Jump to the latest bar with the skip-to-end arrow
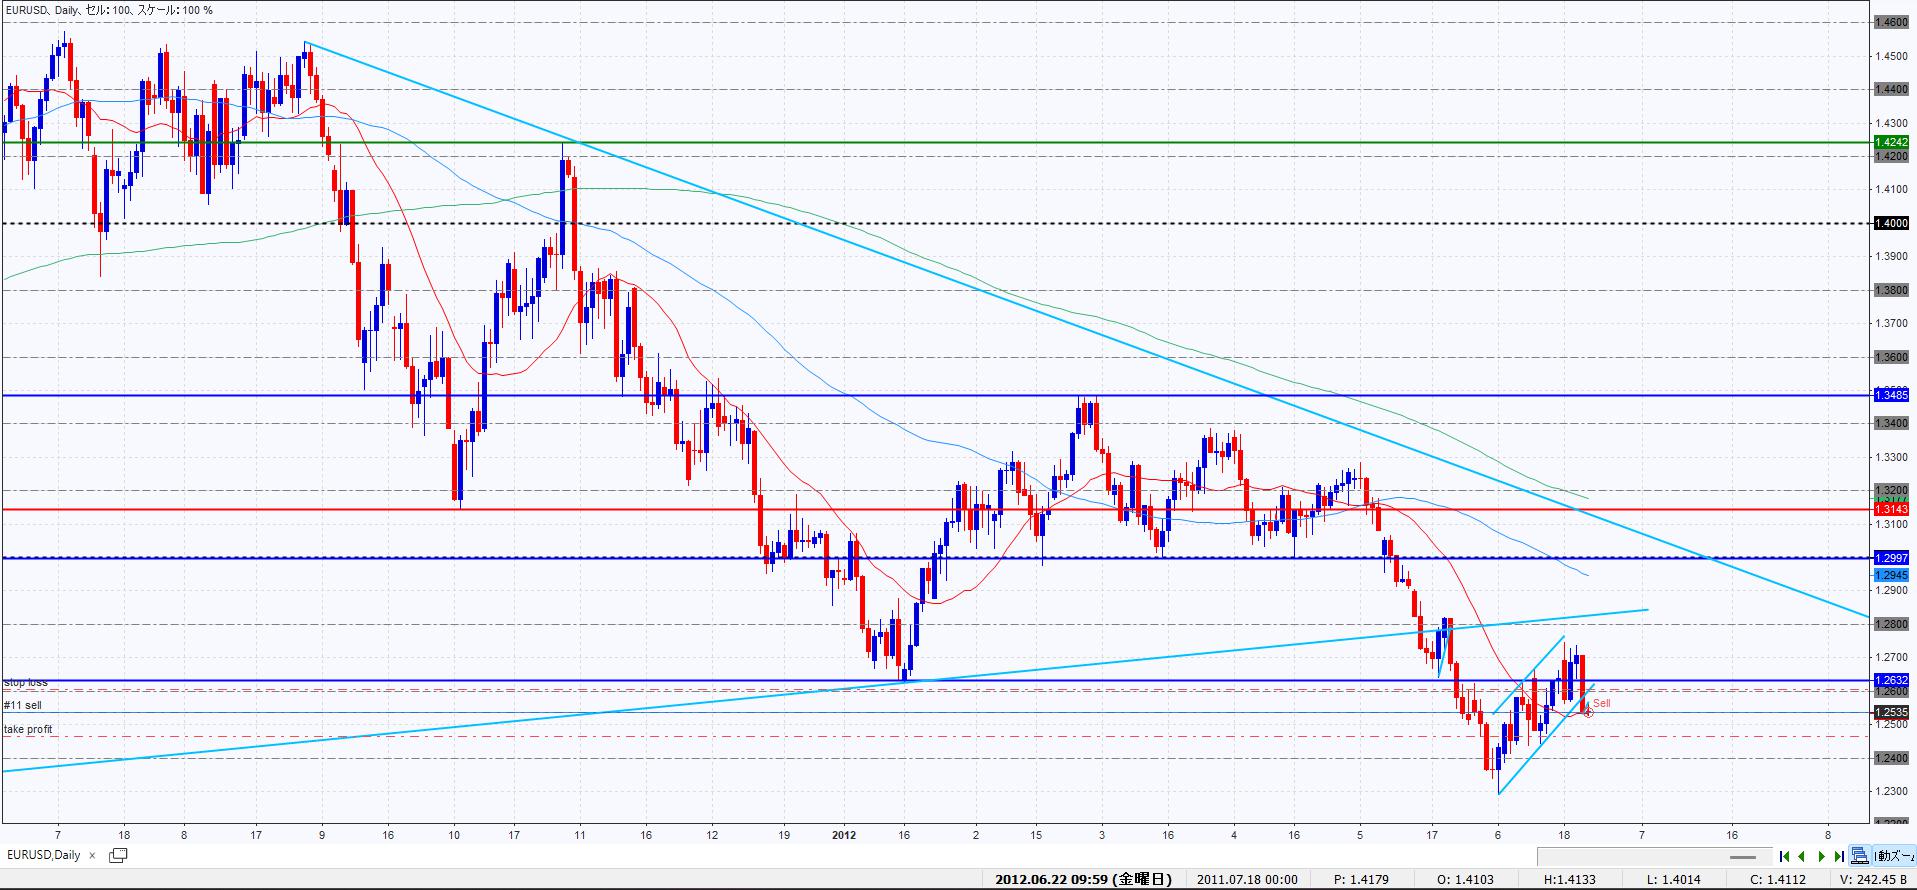The height and width of the screenshot is (890, 1917). coord(1839,856)
